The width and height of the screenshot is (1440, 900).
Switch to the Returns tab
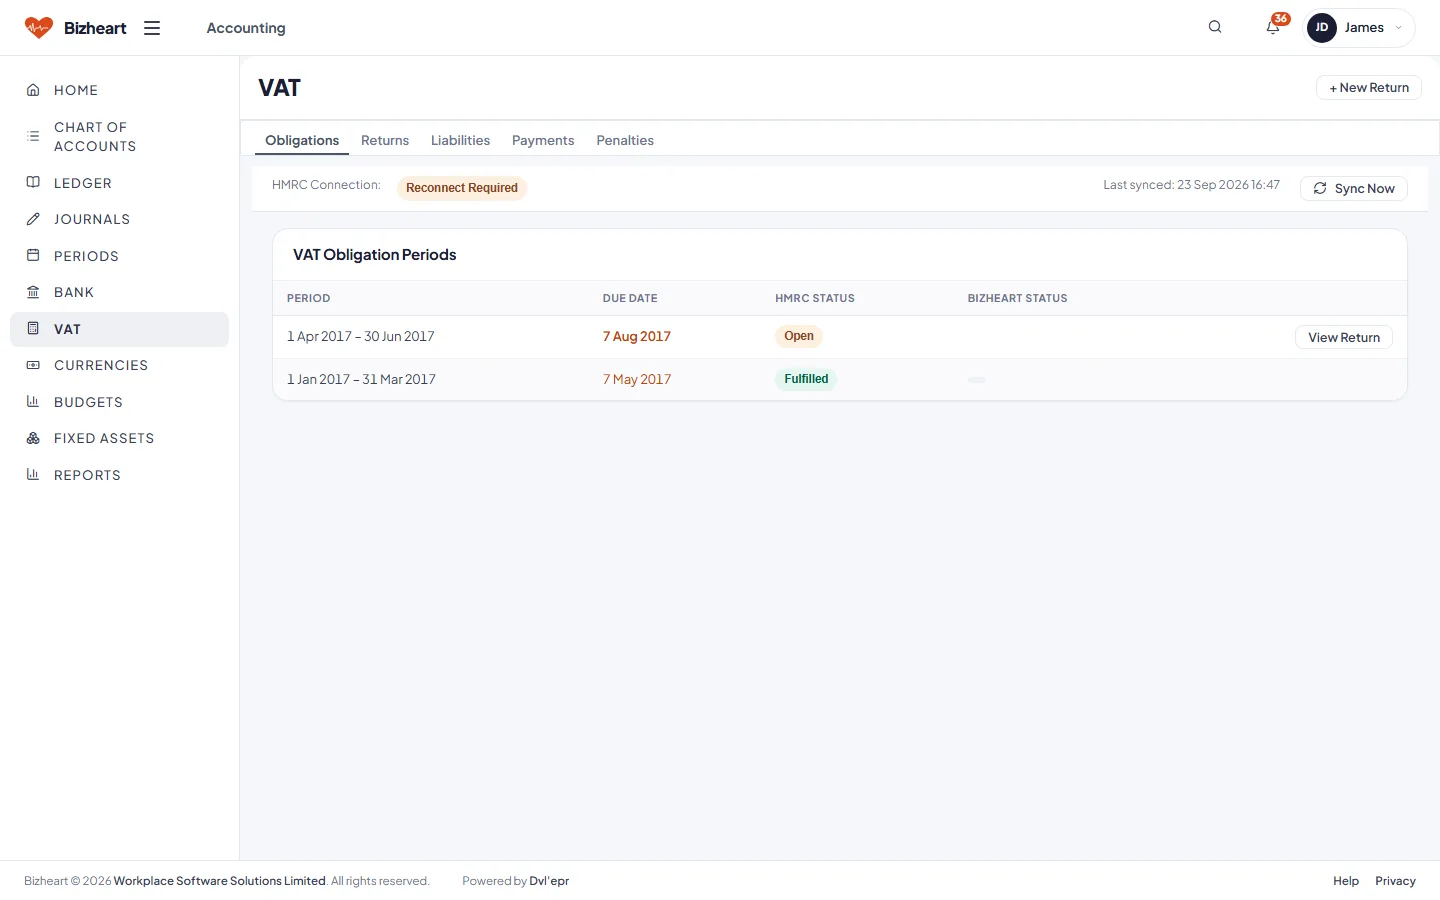pos(385,140)
